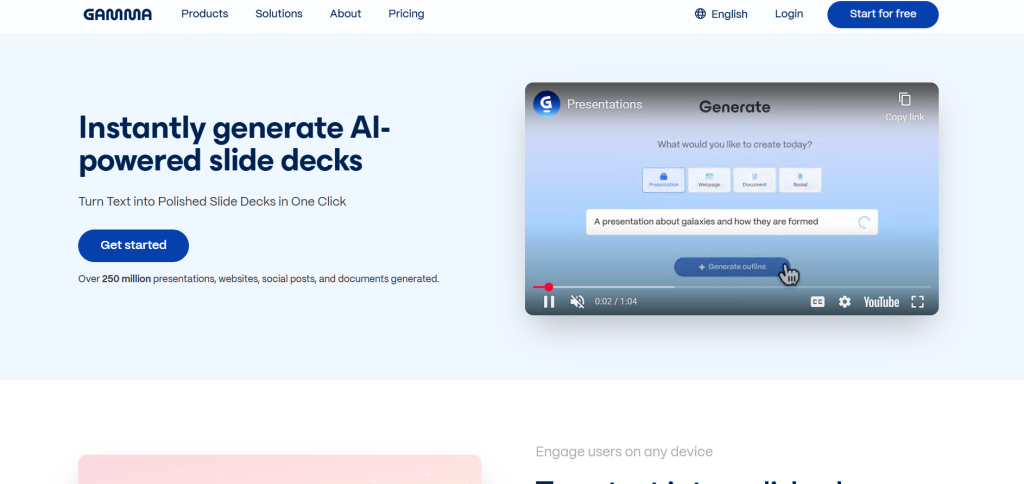Screen dimensions: 1024x484
Task: Click the Get started button
Action: pos(133,245)
